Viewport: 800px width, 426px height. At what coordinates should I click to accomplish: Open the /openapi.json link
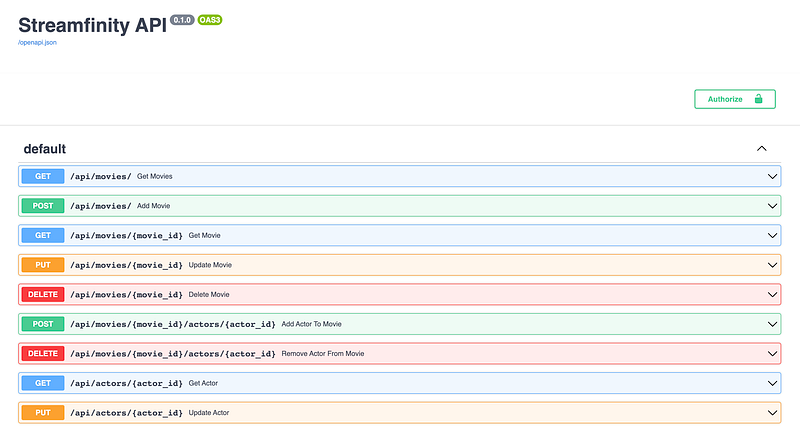37,42
